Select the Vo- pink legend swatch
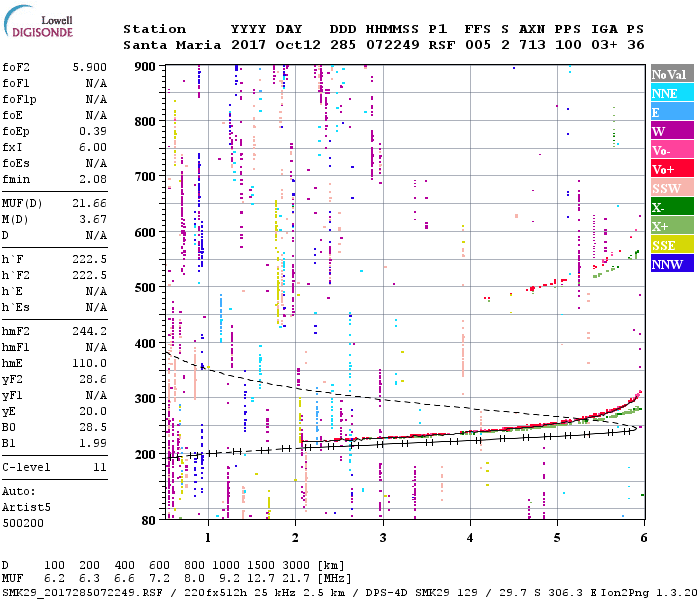This screenshot has width=700, height=600. [672, 150]
